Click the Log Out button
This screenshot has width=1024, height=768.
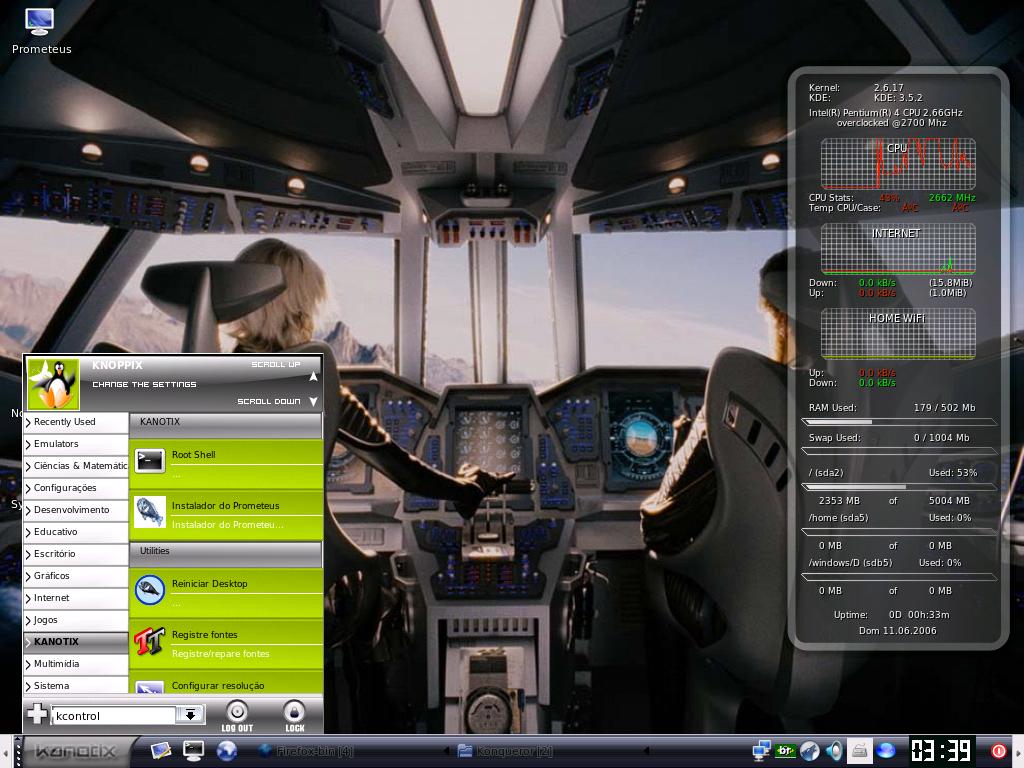(236, 716)
